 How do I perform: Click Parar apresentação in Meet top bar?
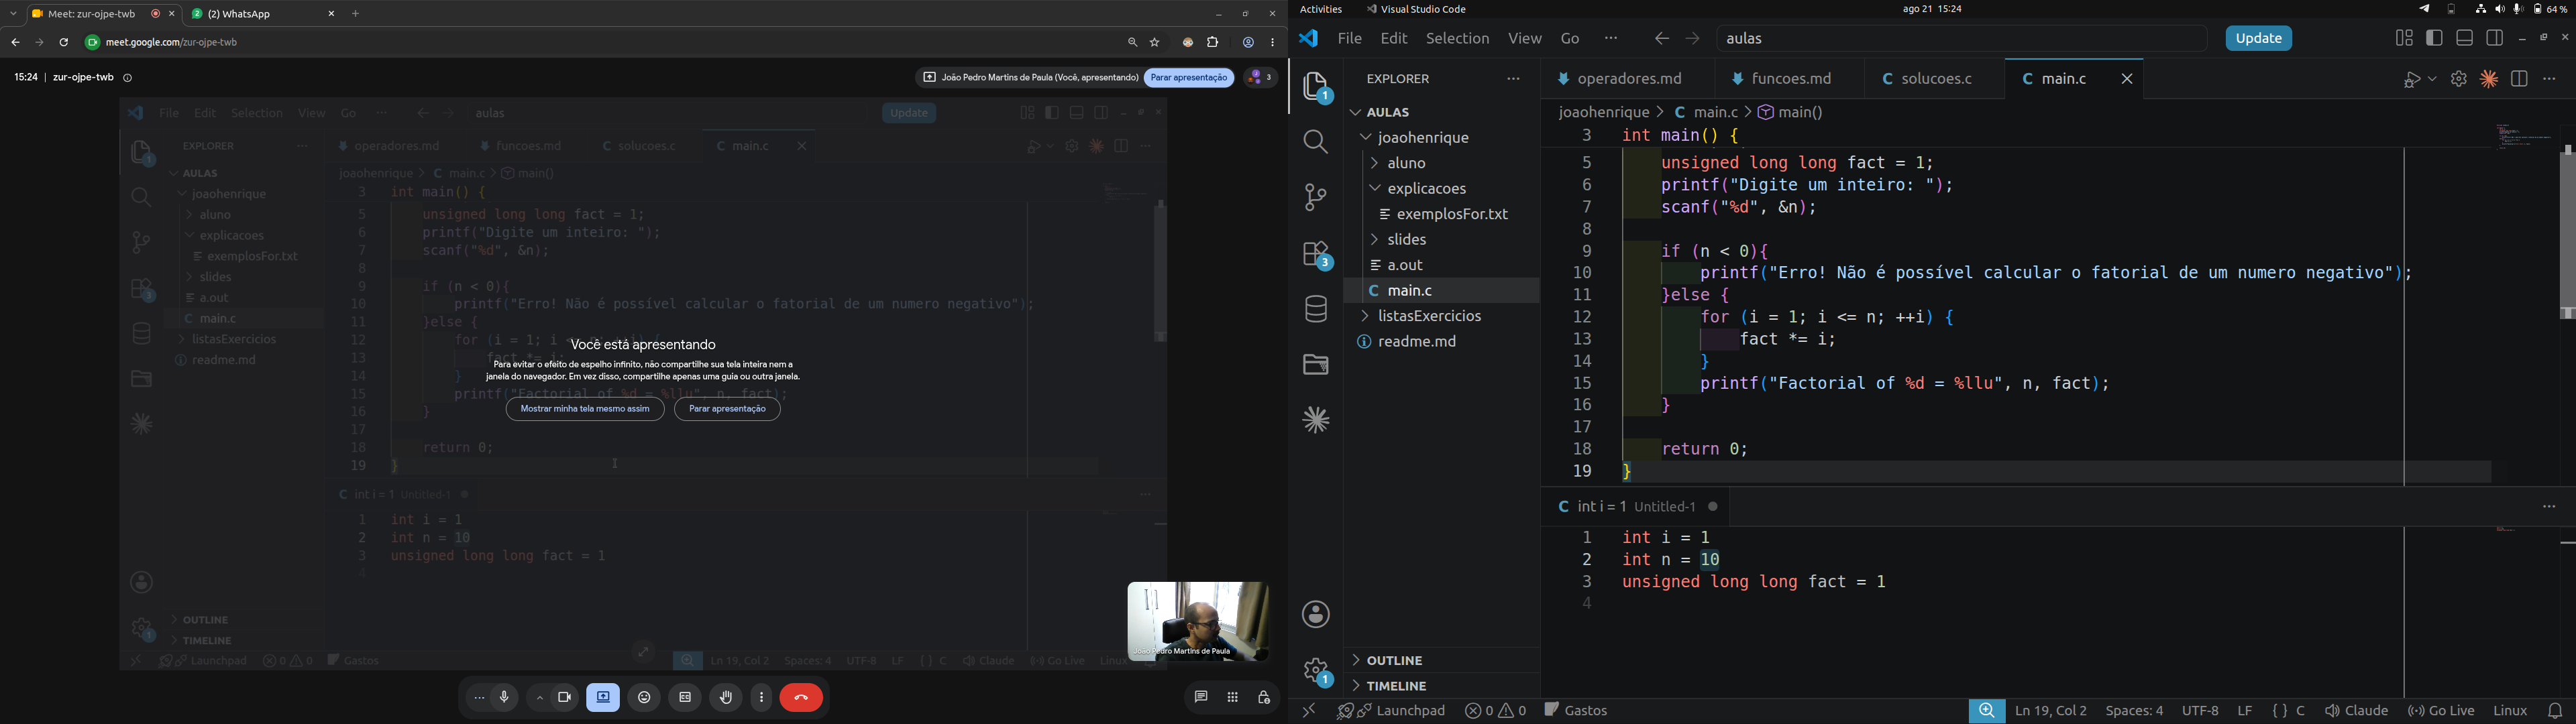click(x=1189, y=78)
